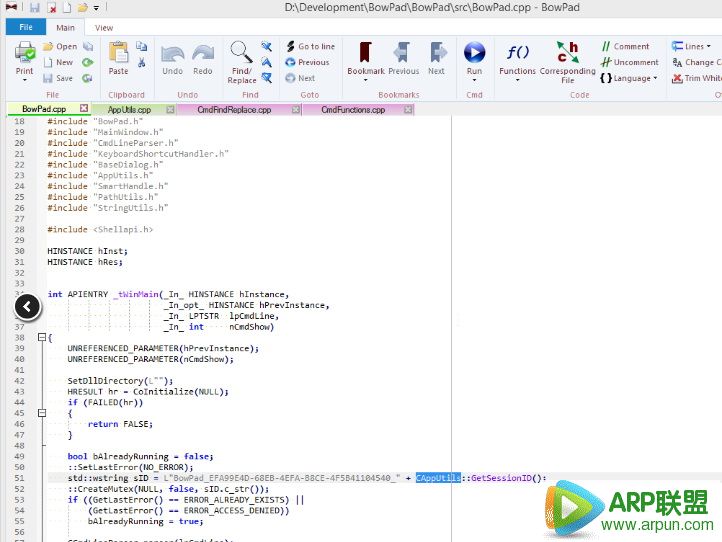Click the blue Run play icon
Image resolution: width=722 pixels, height=542 pixels.
[x=474, y=52]
